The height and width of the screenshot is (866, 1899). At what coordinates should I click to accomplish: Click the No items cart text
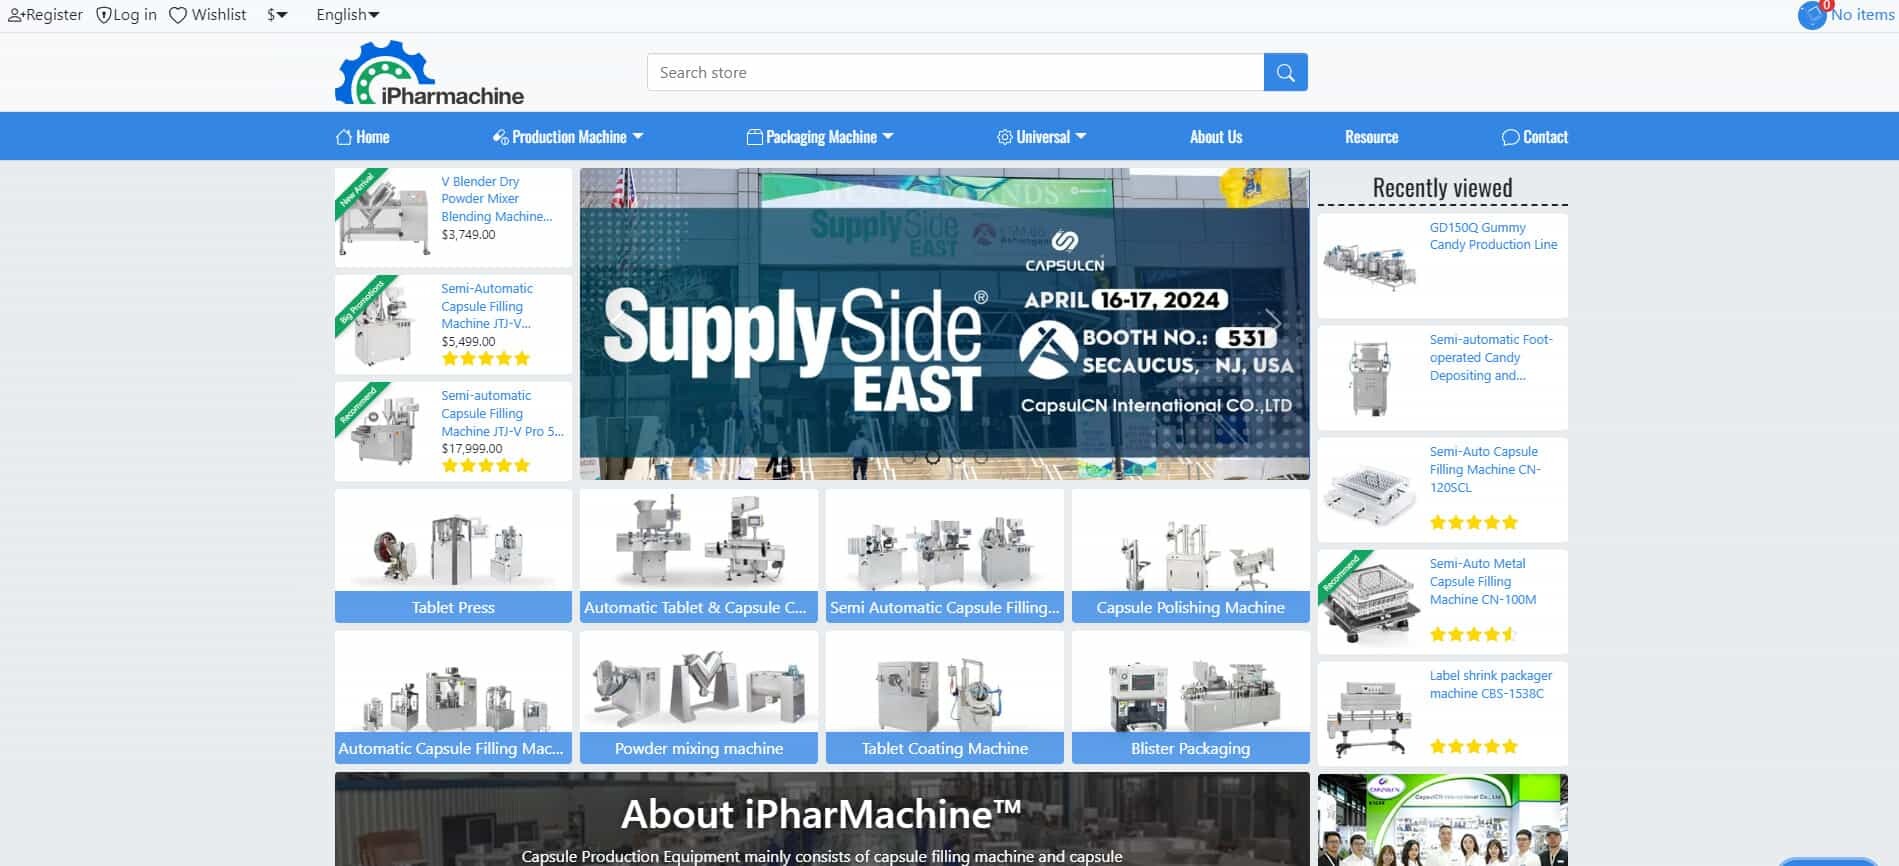1862,15
